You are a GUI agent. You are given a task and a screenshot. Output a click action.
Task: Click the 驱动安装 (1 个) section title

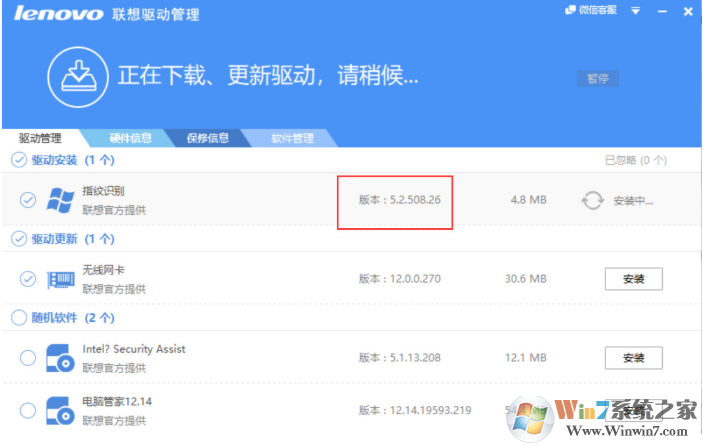tap(73, 160)
